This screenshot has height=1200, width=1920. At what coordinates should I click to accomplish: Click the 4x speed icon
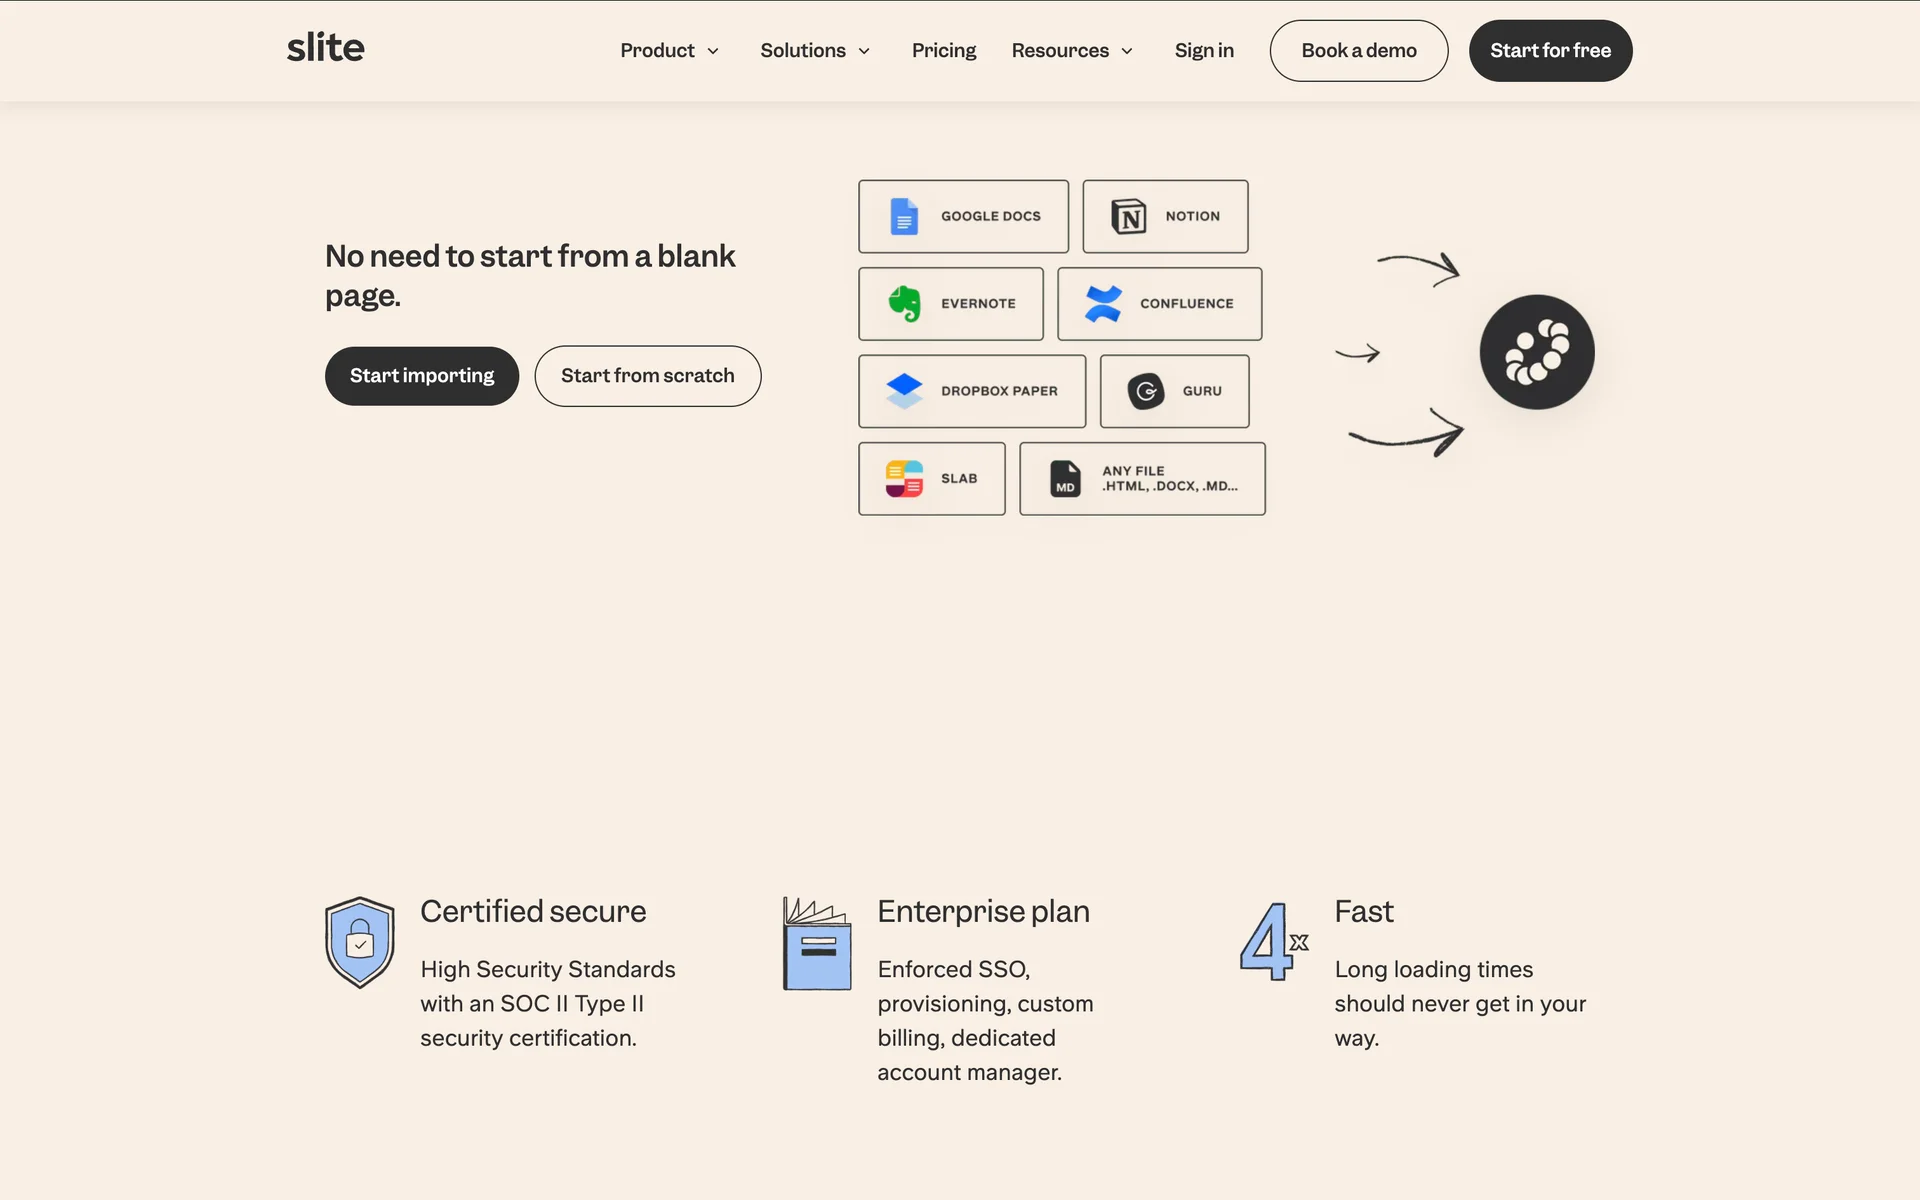[x=1273, y=941]
